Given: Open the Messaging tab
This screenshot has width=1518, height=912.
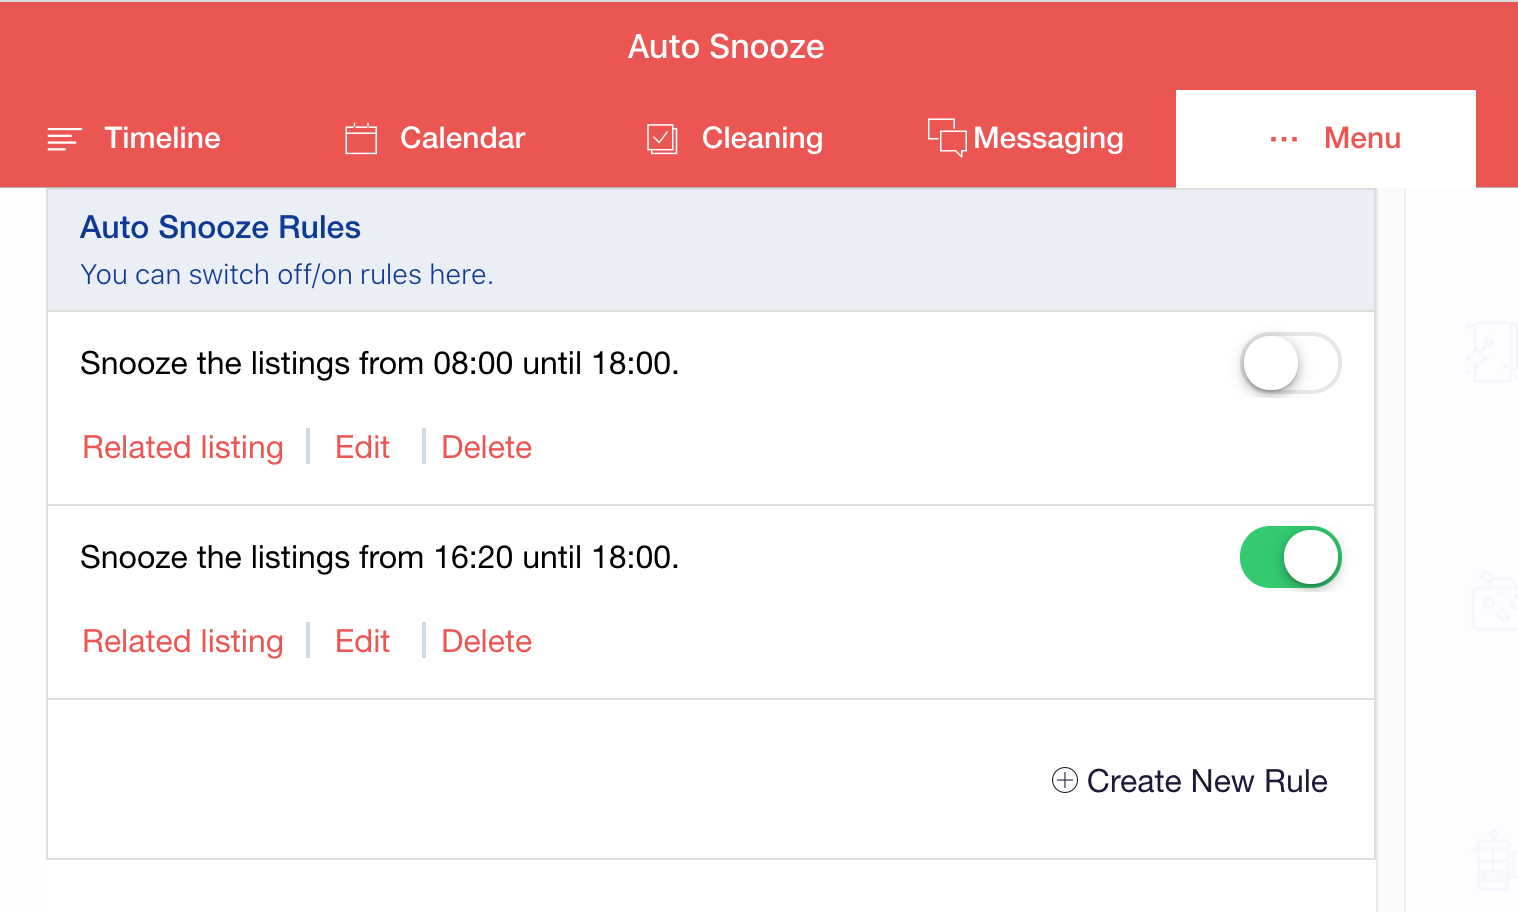Looking at the screenshot, I should 1026,138.
